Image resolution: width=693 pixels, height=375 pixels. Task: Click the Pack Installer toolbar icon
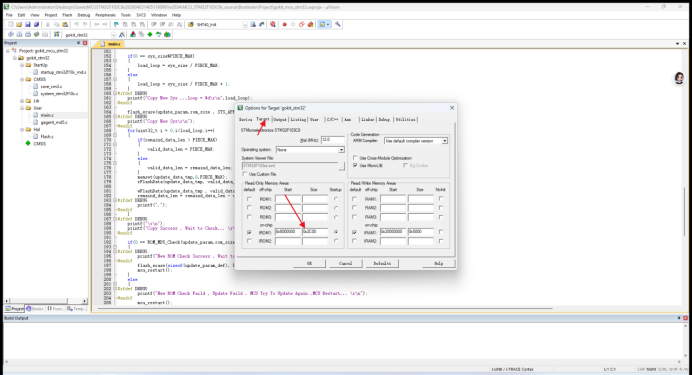167,34
